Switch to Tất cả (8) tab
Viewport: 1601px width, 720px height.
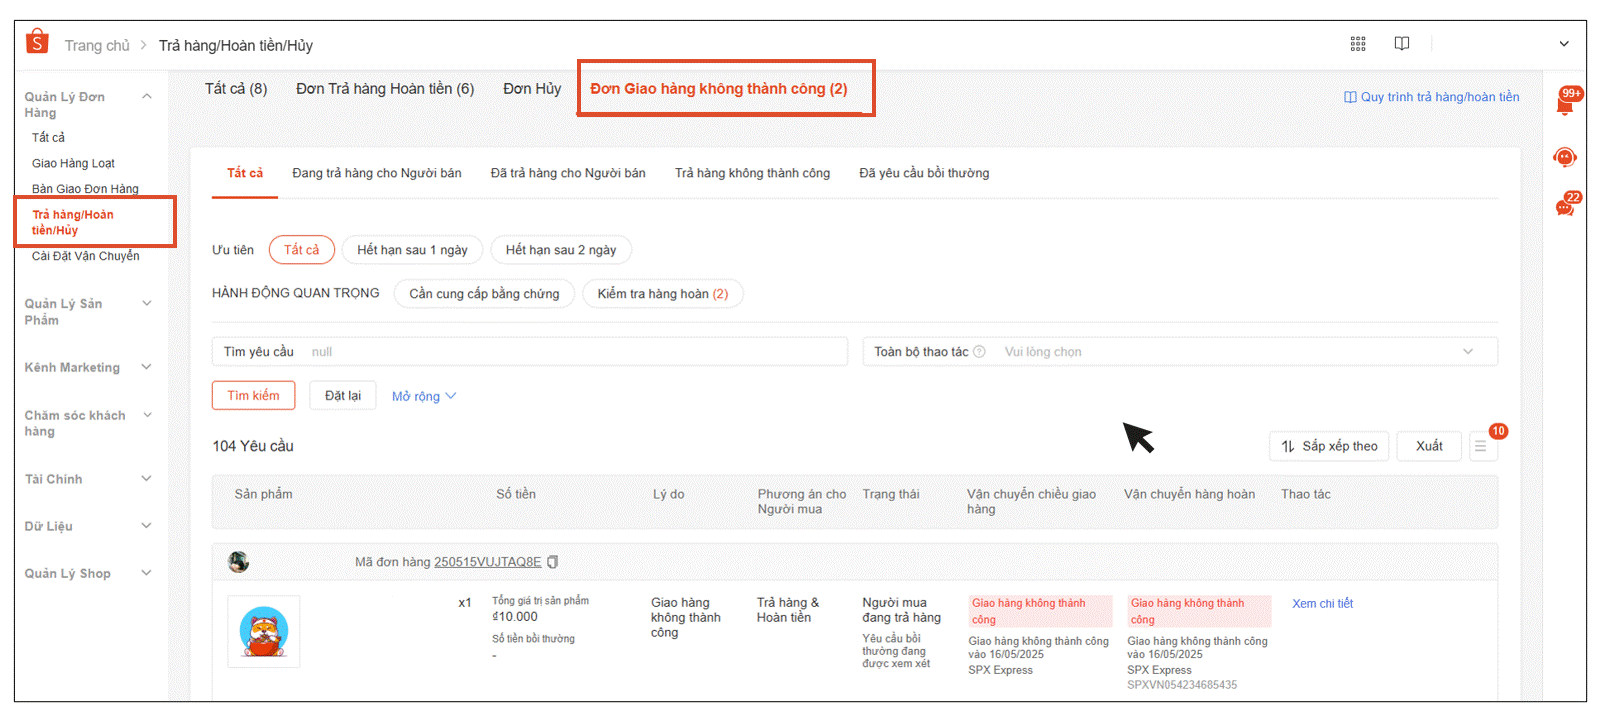pos(236,89)
